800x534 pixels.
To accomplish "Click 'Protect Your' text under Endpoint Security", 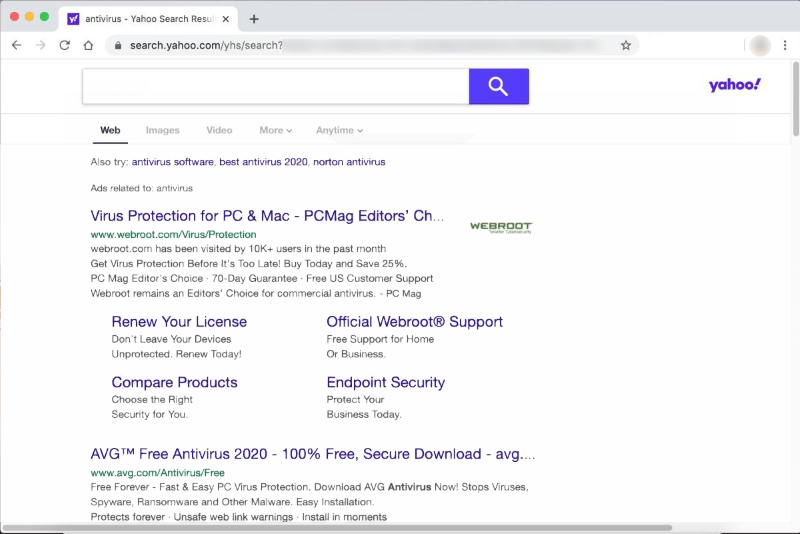I will click(x=355, y=399).
